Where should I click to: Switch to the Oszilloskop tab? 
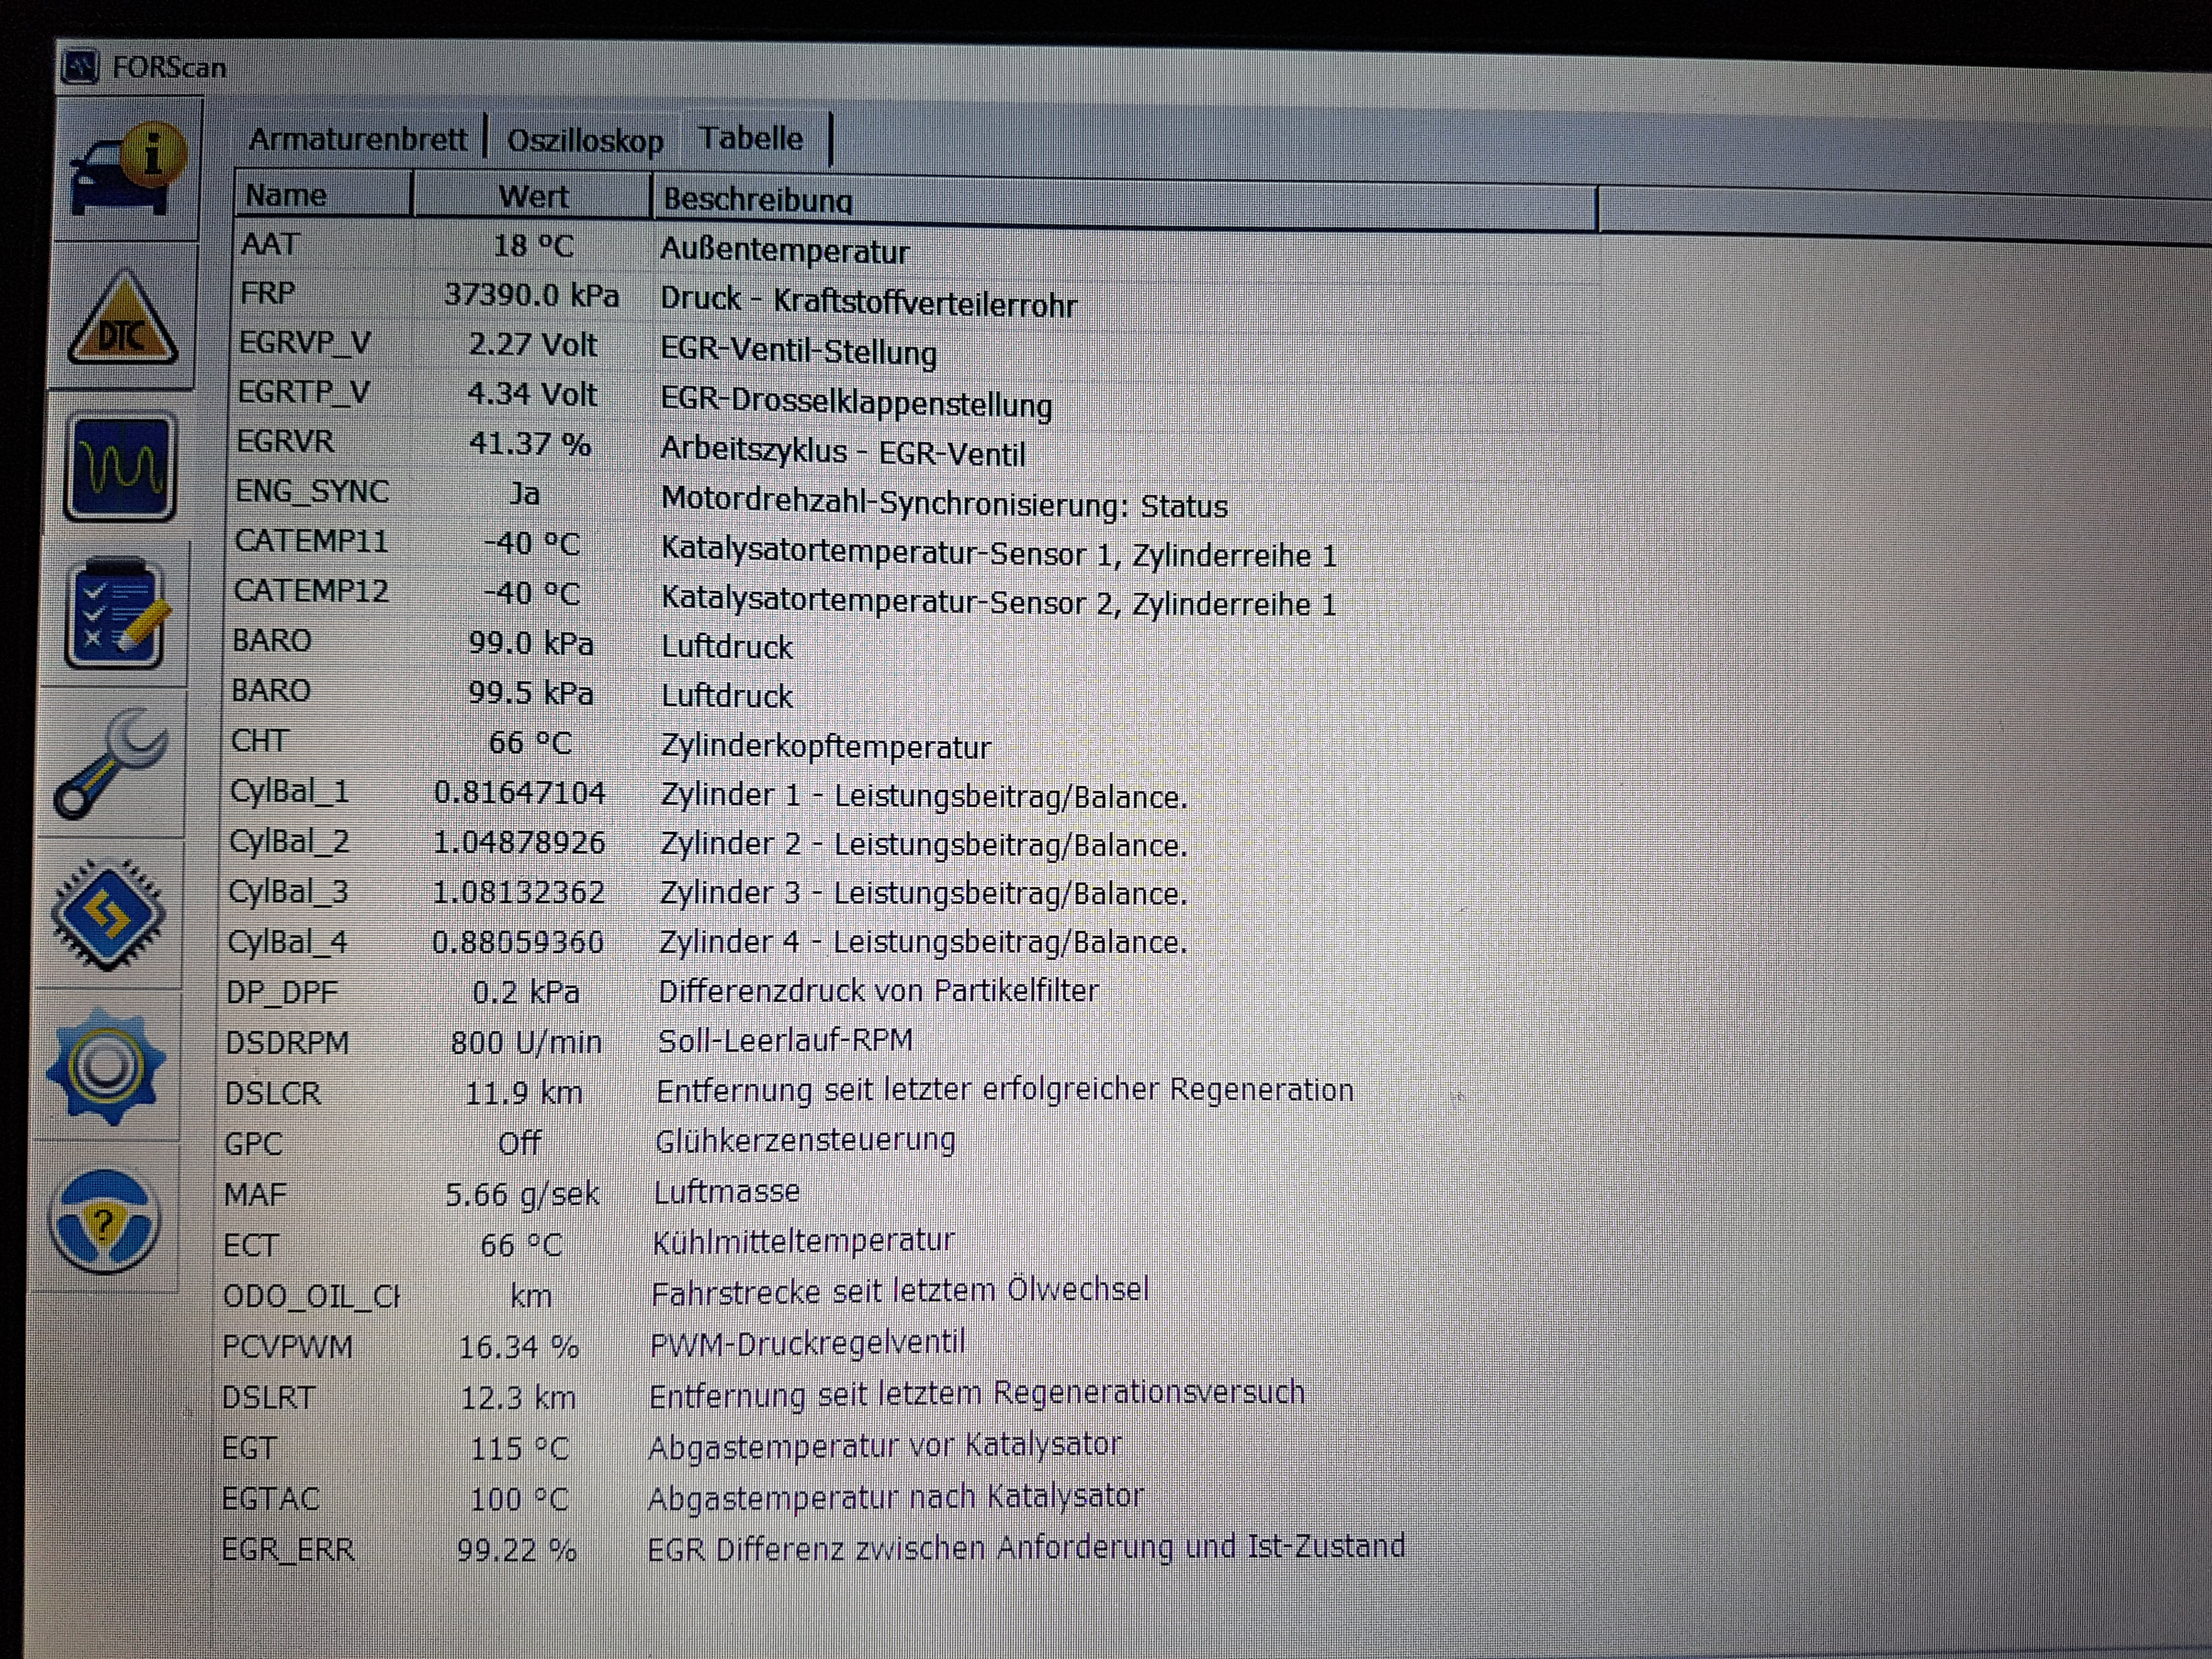pyautogui.click(x=585, y=141)
